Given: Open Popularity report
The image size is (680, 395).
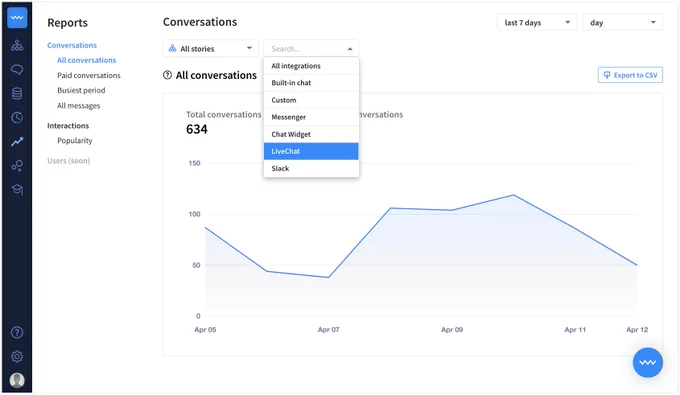Looking at the screenshot, I should [x=75, y=140].
